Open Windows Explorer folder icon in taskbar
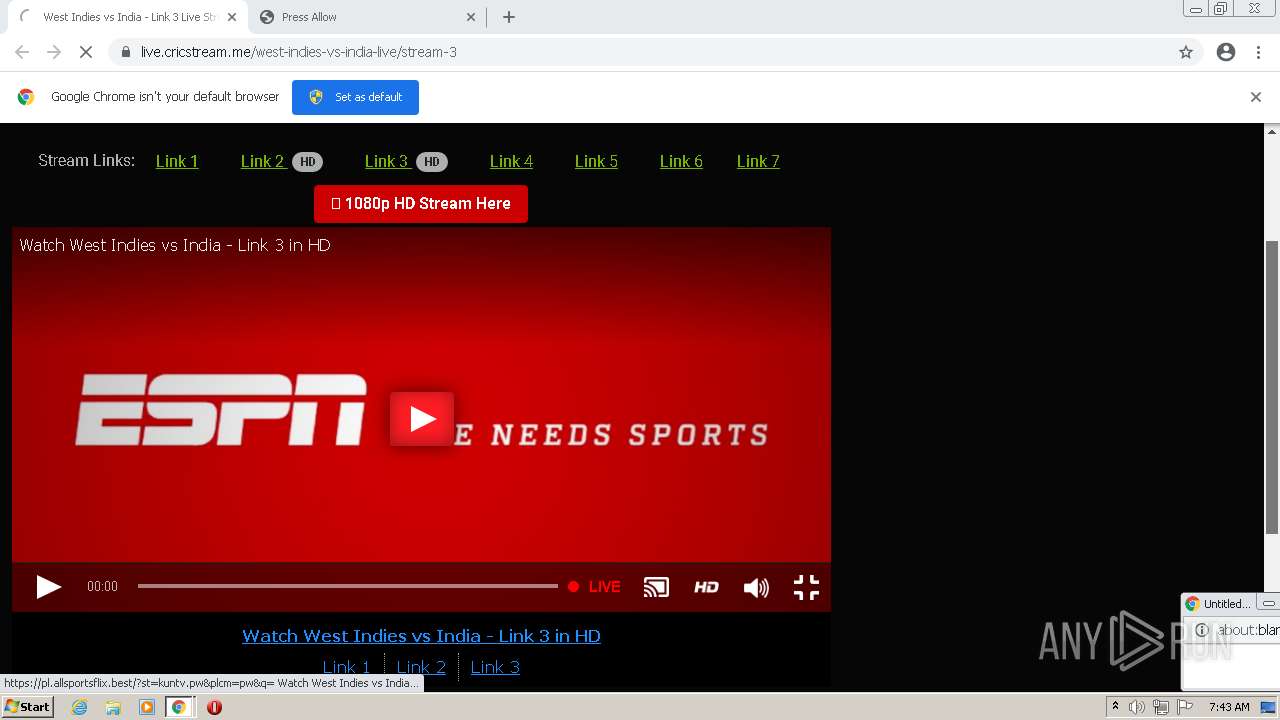This screenshot has height=720, width=1280. (x=113, y=707)
